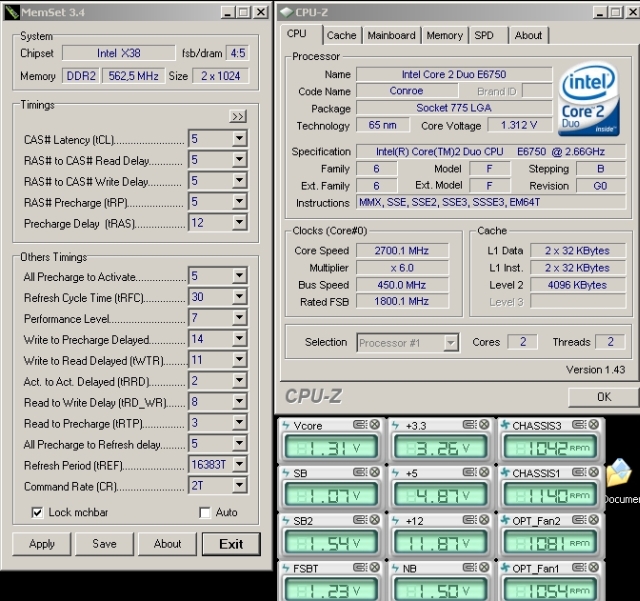Click OK in the CPU-Z window
The image size is (640, 601).
pos(604,397)
